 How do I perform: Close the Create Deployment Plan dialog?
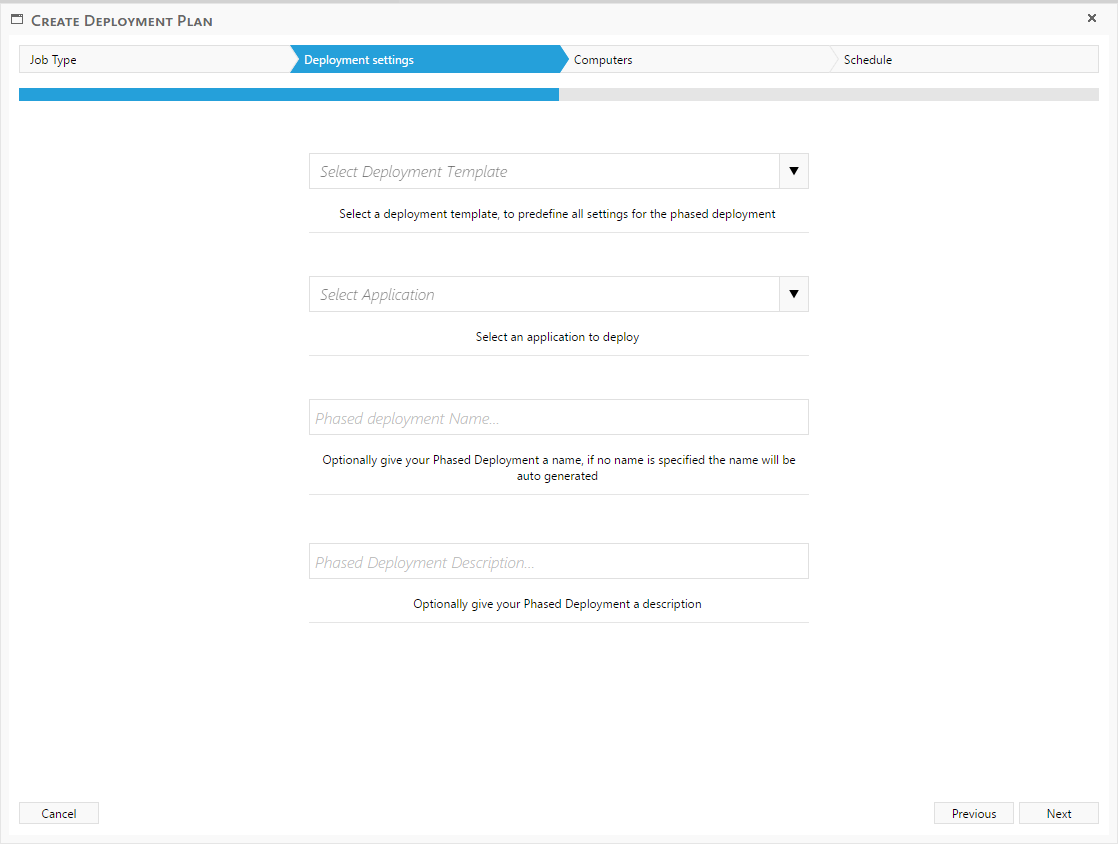tap(1092, 18)
